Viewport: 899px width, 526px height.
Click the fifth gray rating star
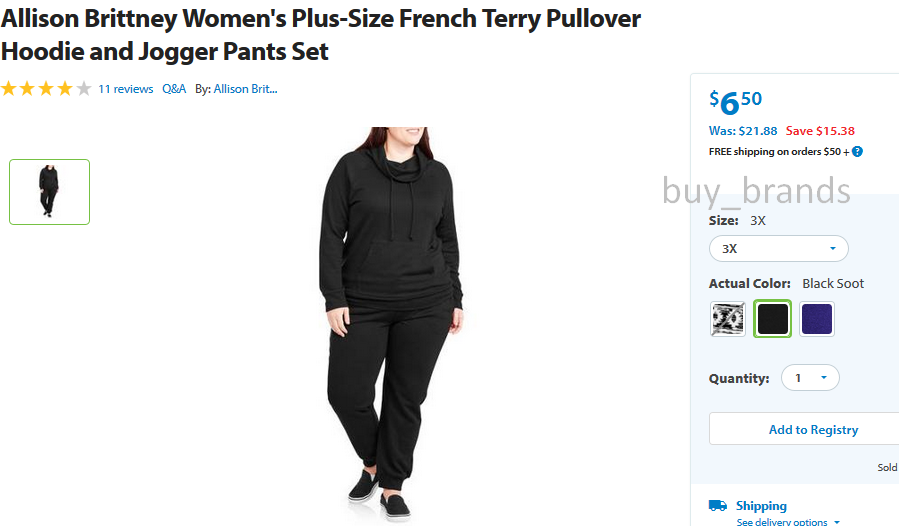84,89
